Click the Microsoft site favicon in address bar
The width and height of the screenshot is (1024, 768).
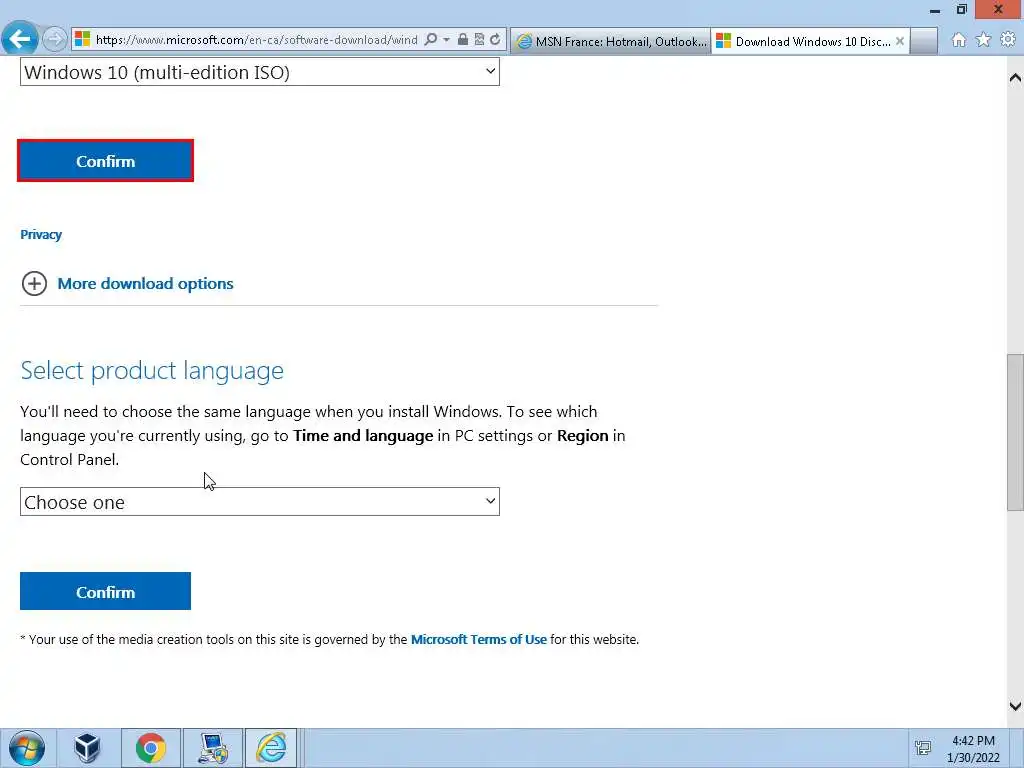pos(82,39)
